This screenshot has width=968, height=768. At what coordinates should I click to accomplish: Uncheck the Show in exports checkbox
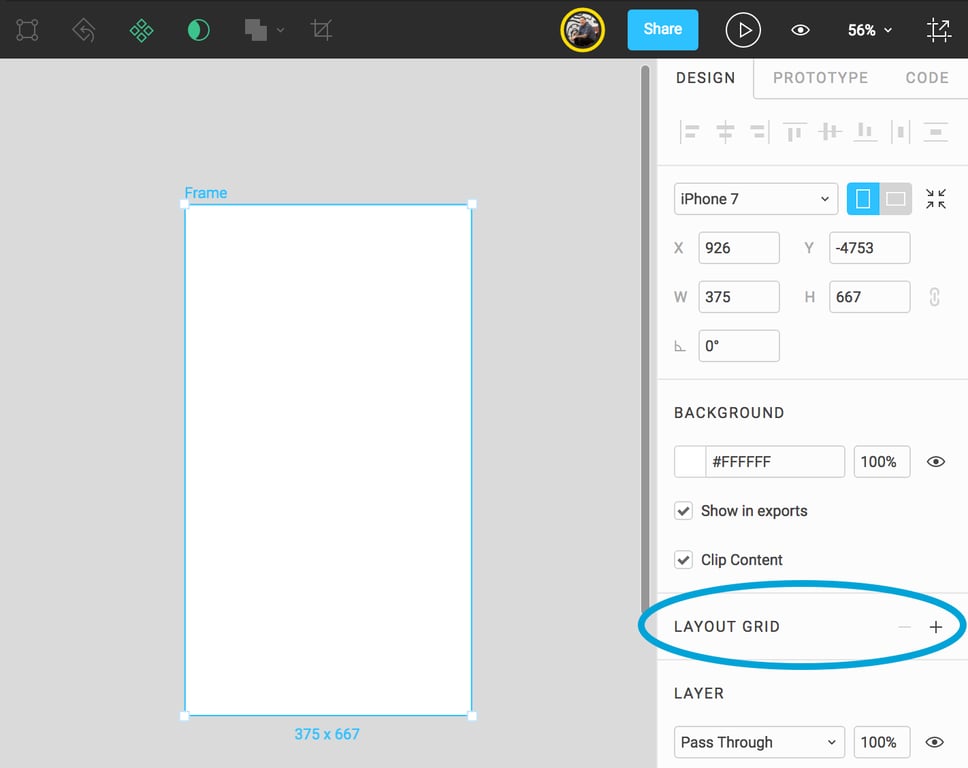coord(684,511)
